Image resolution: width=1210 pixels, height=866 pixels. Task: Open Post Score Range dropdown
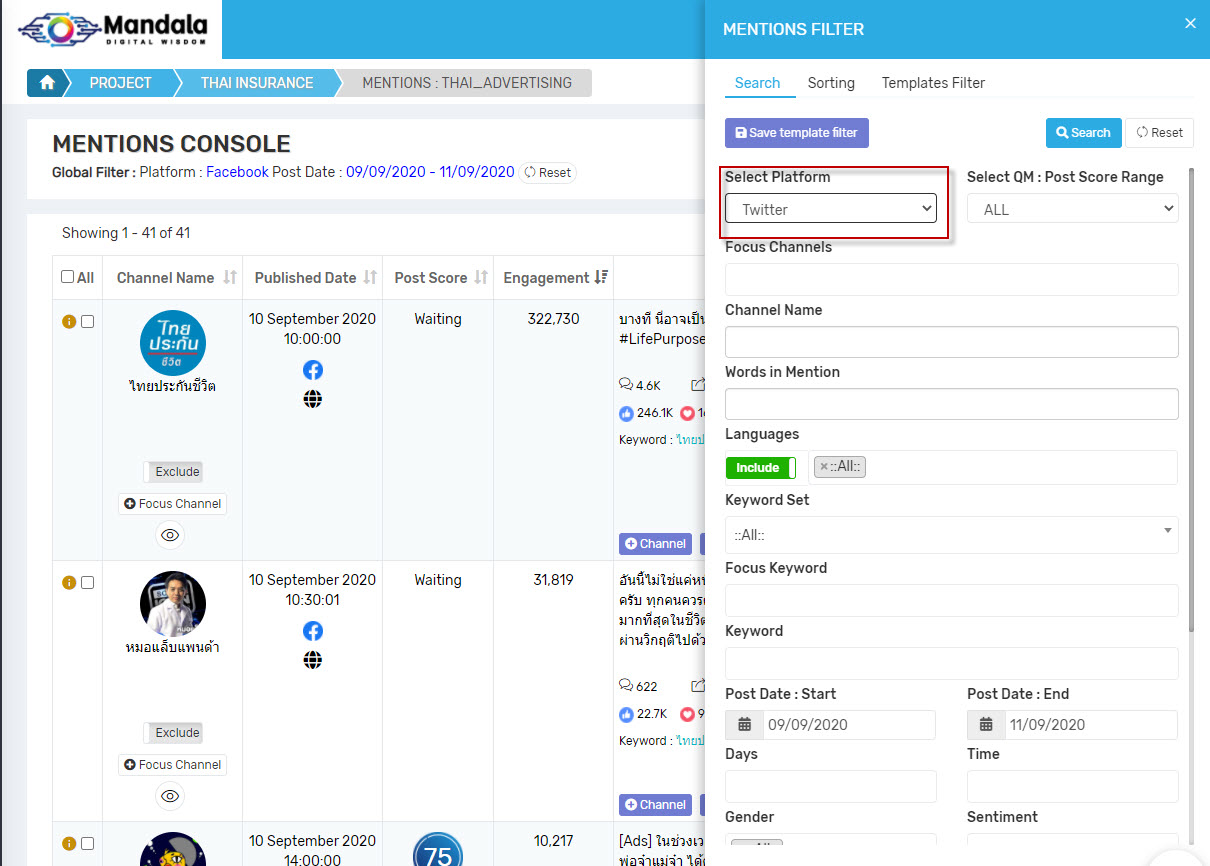pyautogui.click(x=1072, y=209)
